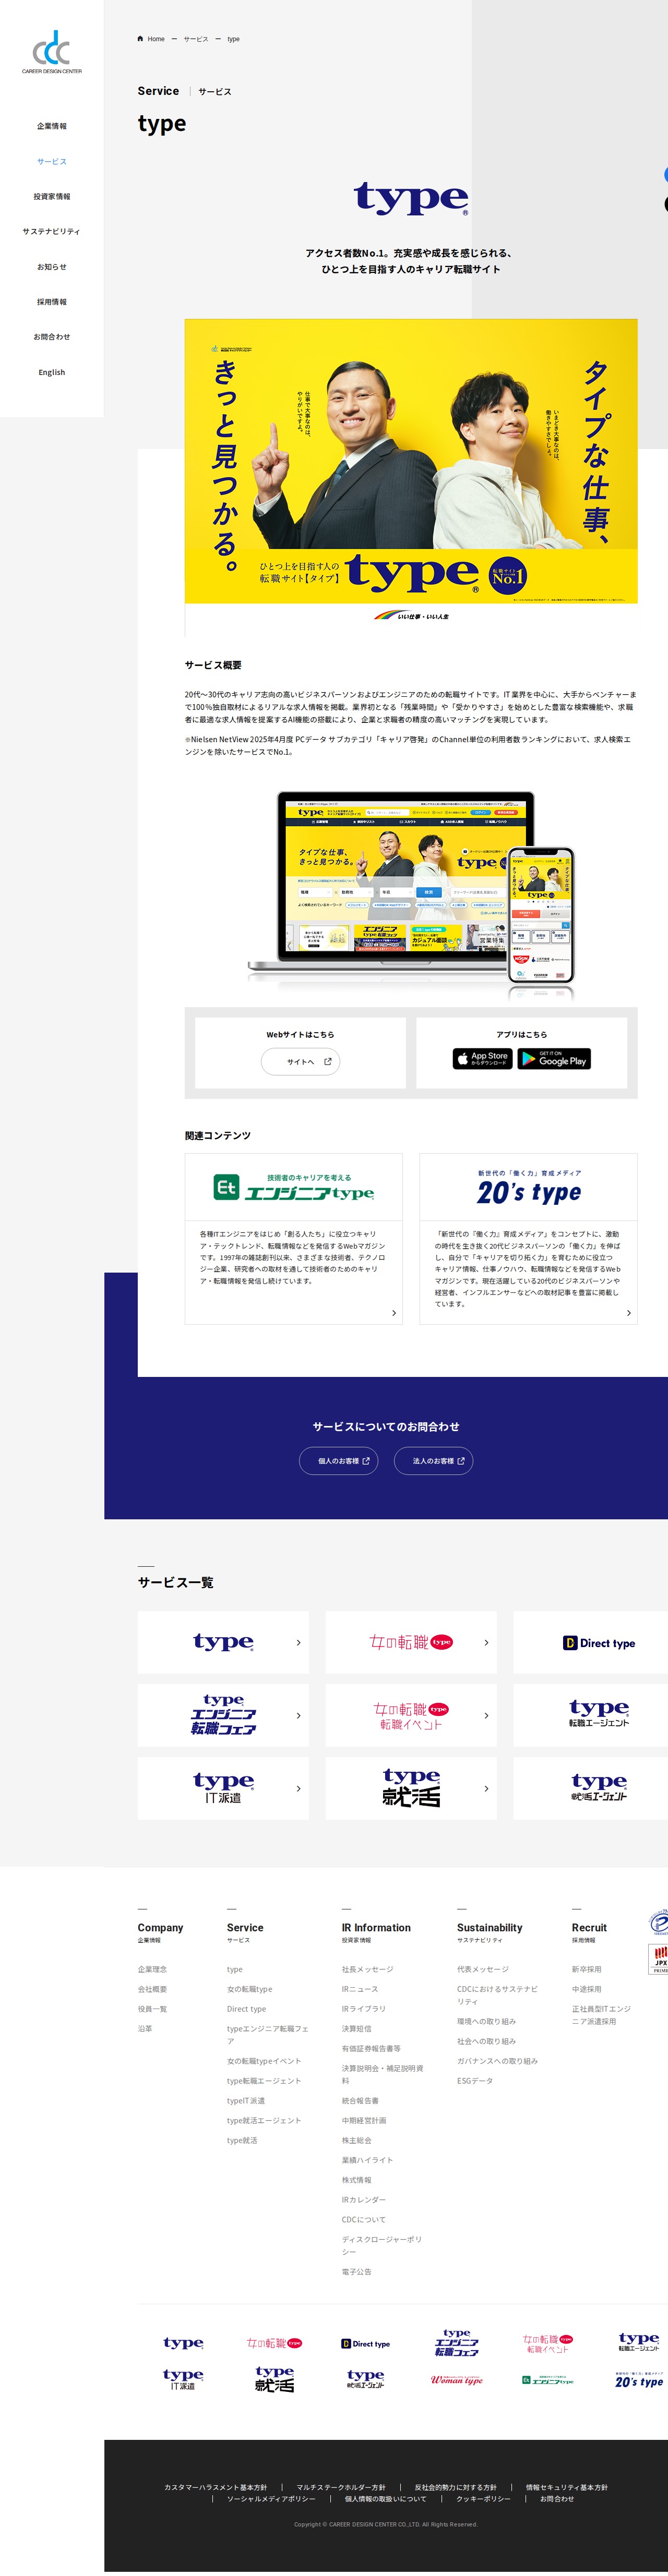Open the App Store download badge

482,1058
